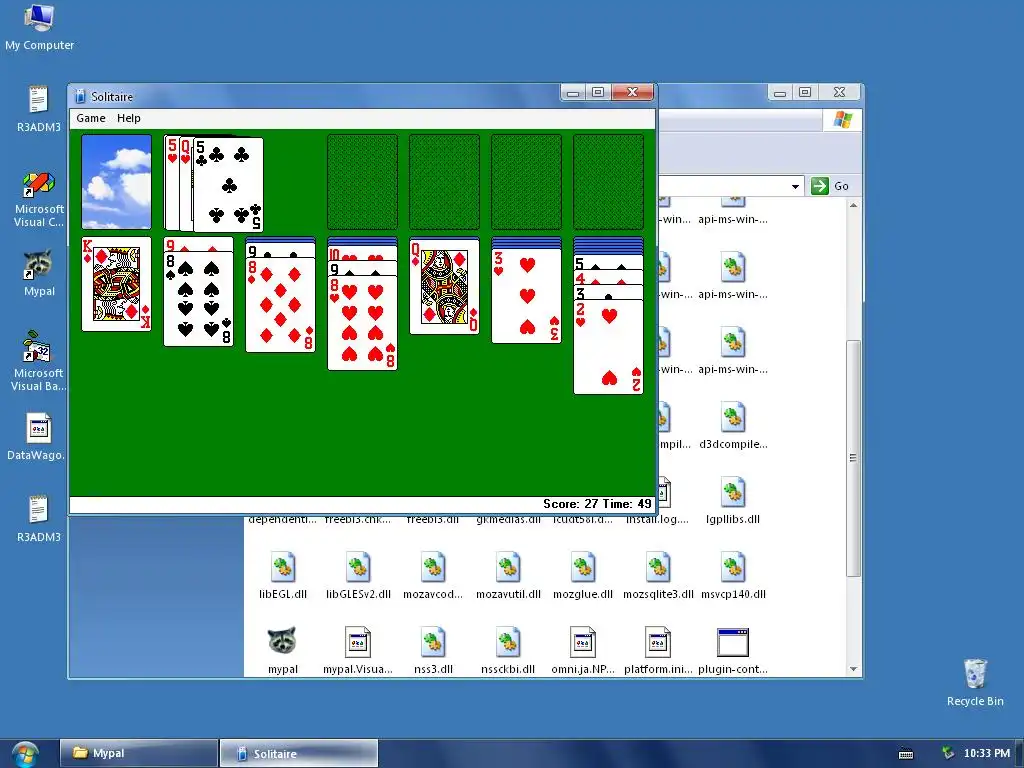This screenshot has width=1024, height=768.
Task: Select libGLESv2.dll file icon
Action: pos(358,576)
